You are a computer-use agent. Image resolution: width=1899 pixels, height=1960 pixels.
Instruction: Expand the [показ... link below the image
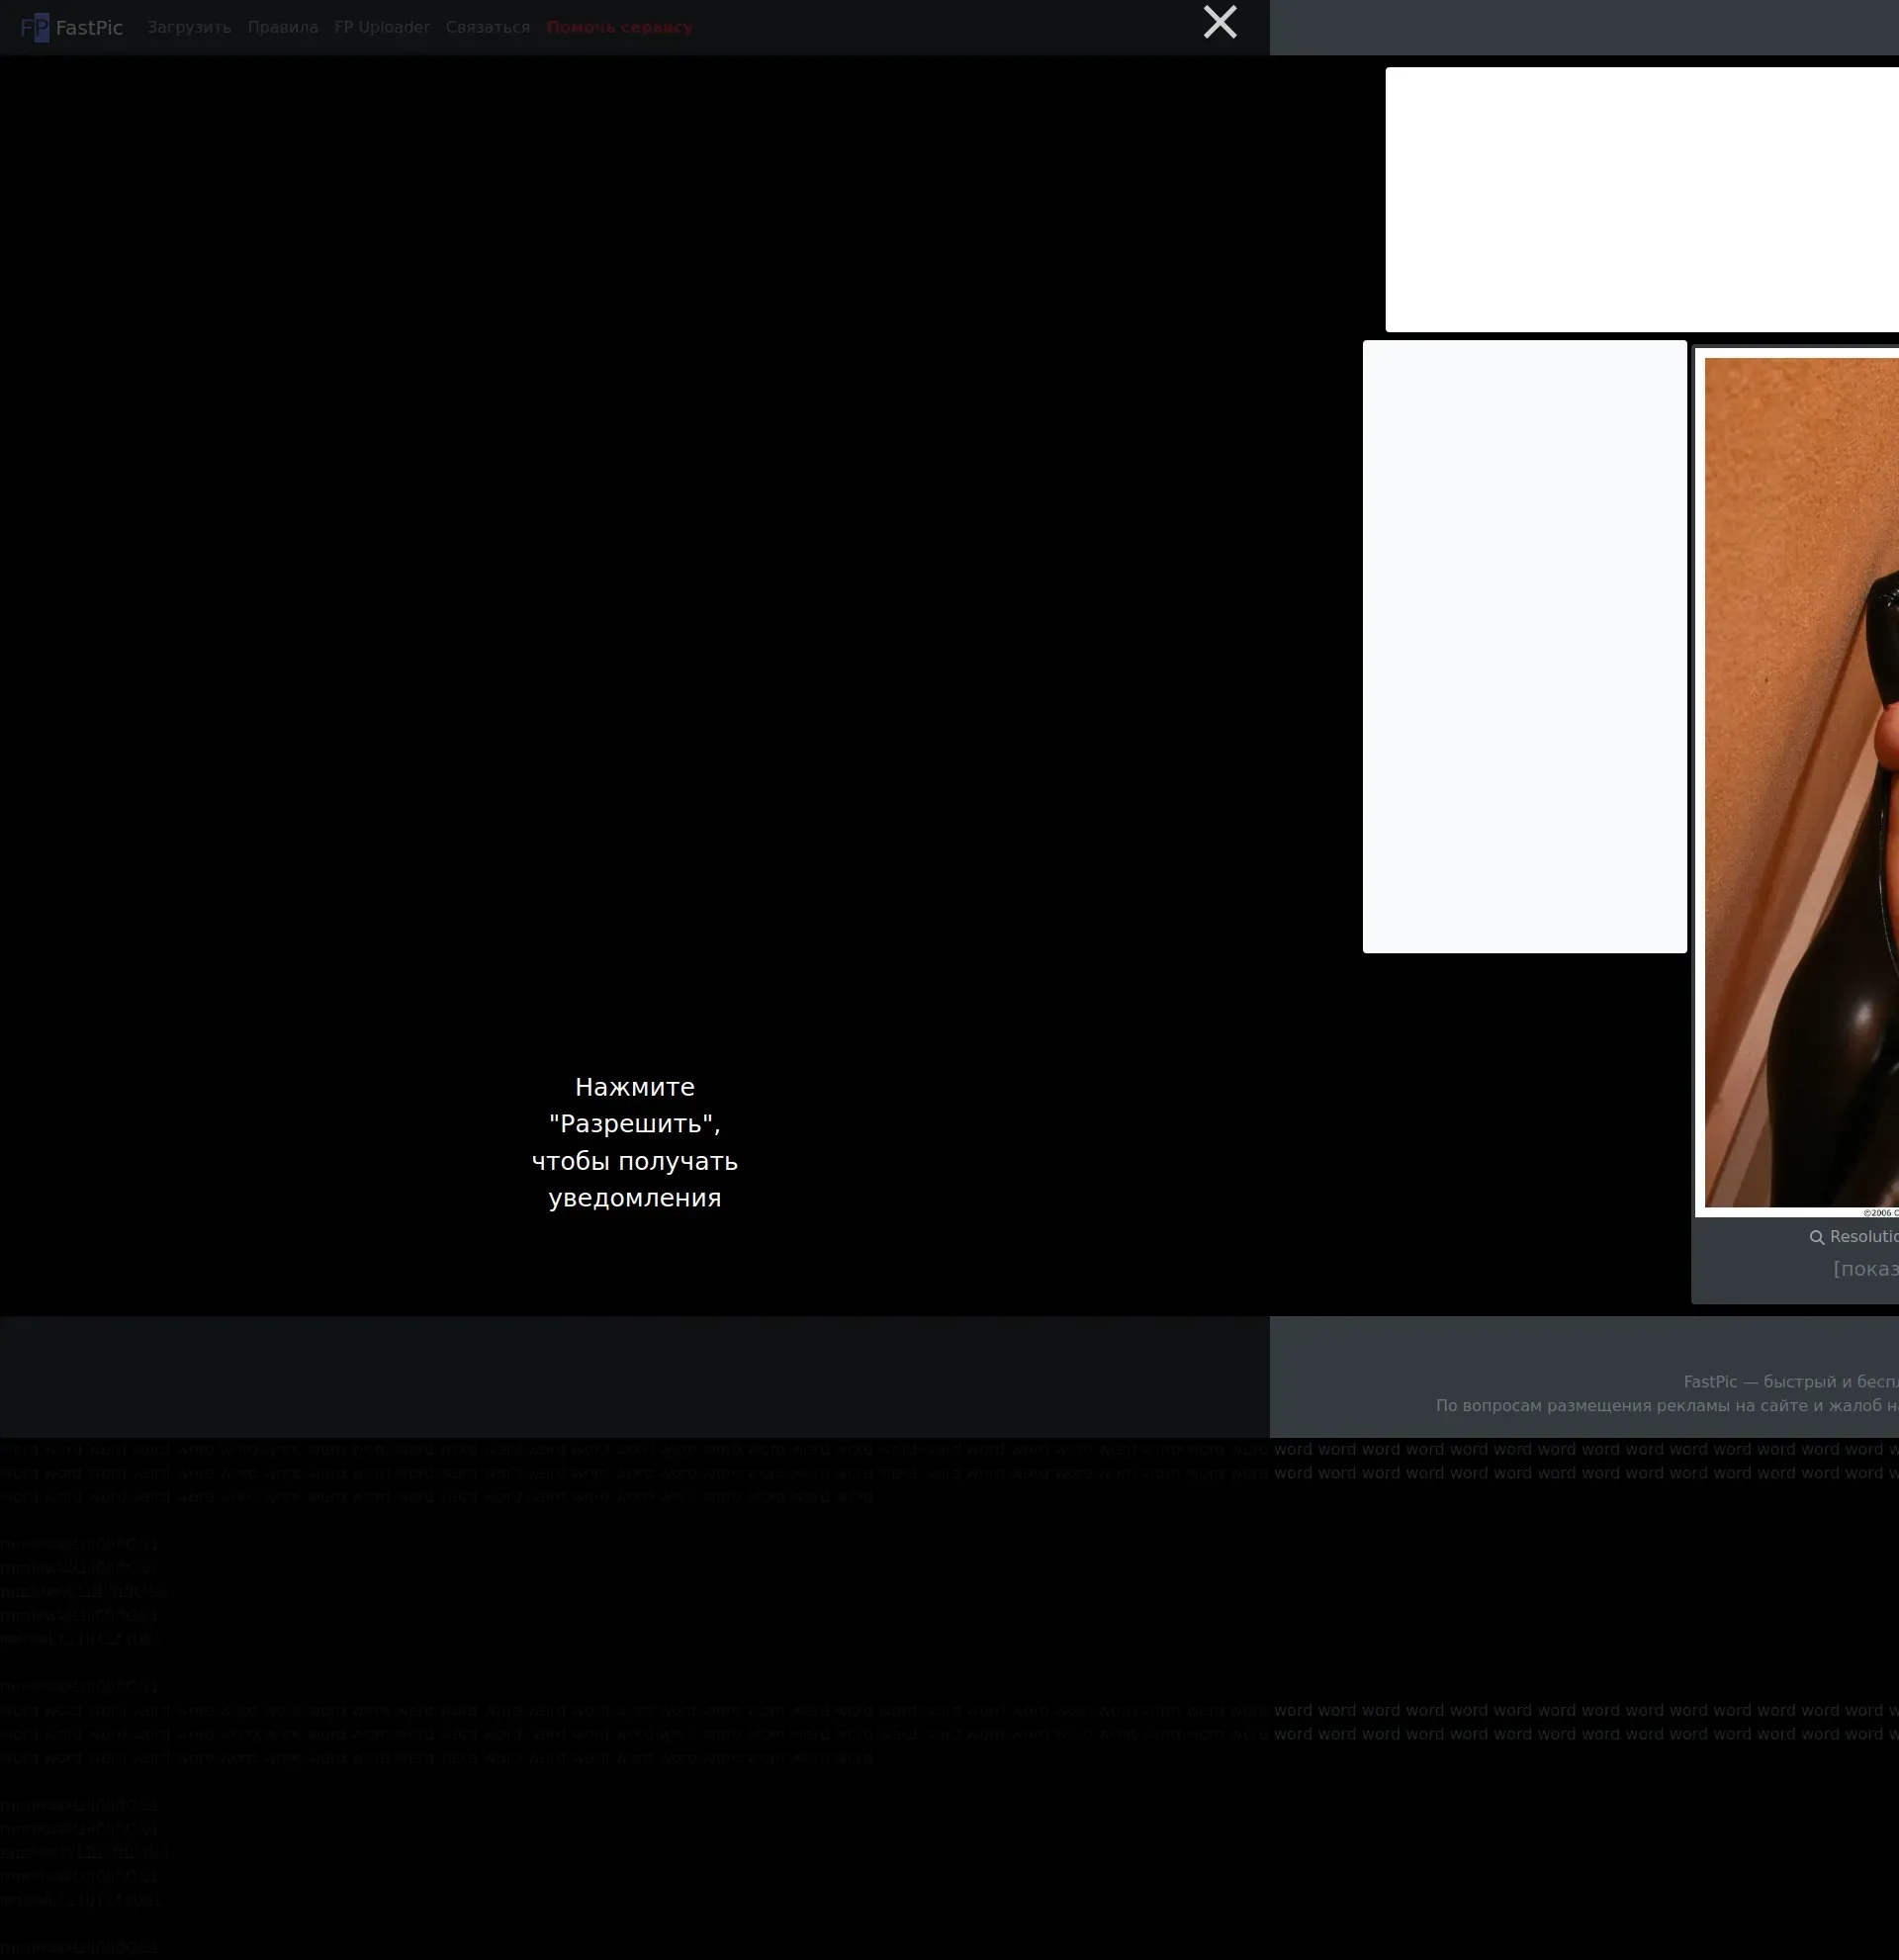1866,1269
